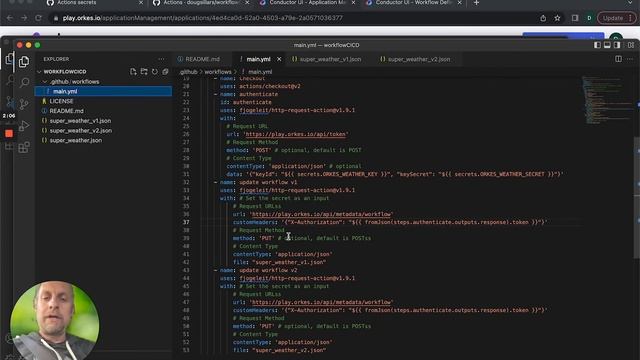Open editor more actions ellipsis menu
640x360 pixels.
[x=630, y=59]
